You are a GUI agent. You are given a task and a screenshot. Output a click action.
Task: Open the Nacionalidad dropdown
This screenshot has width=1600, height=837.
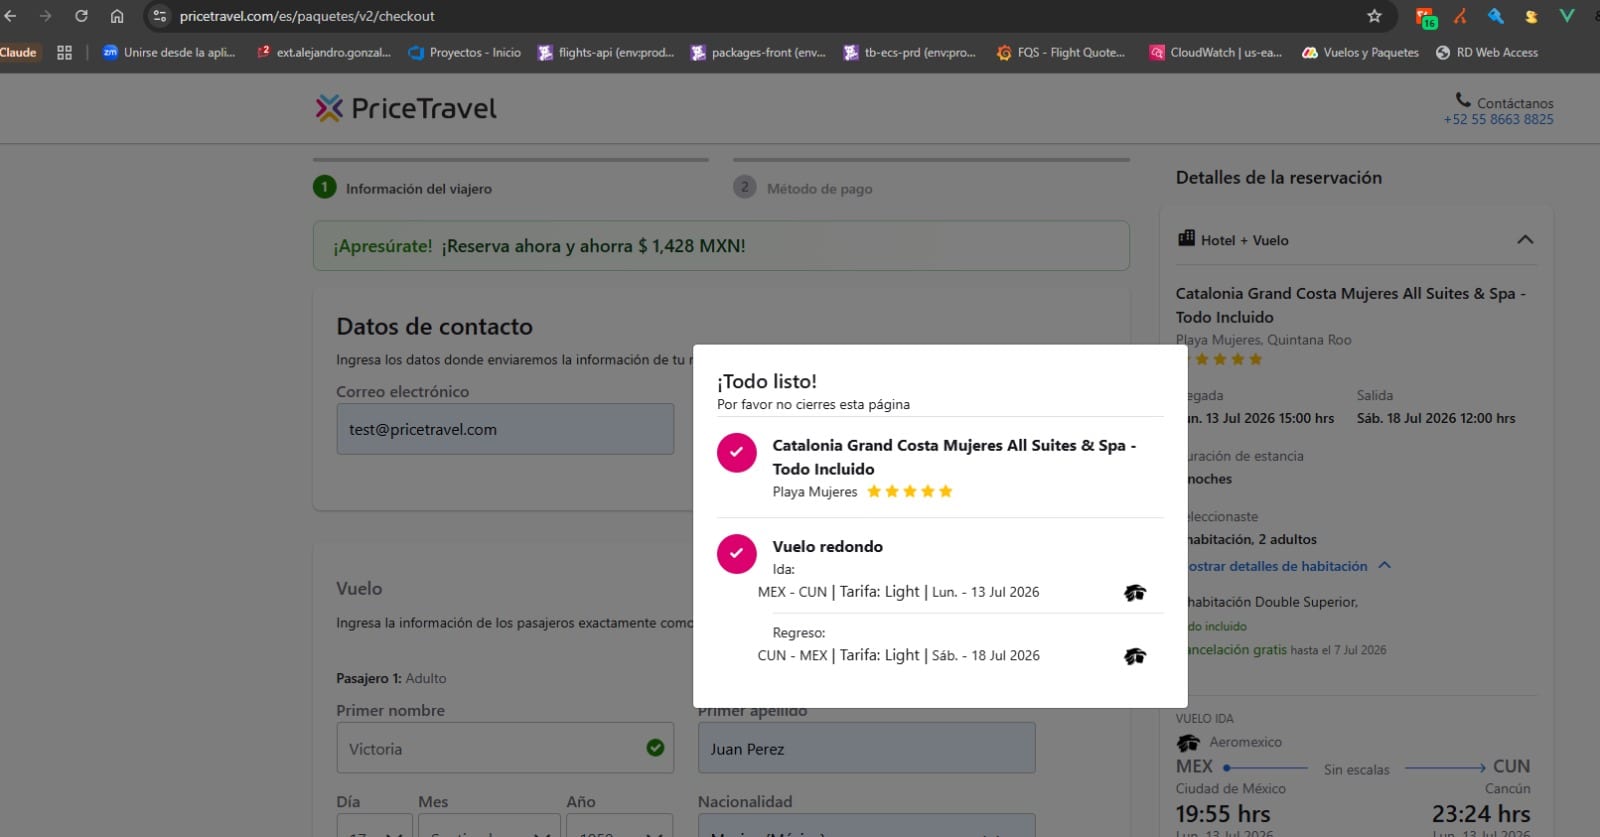click(x=866, y=825)
